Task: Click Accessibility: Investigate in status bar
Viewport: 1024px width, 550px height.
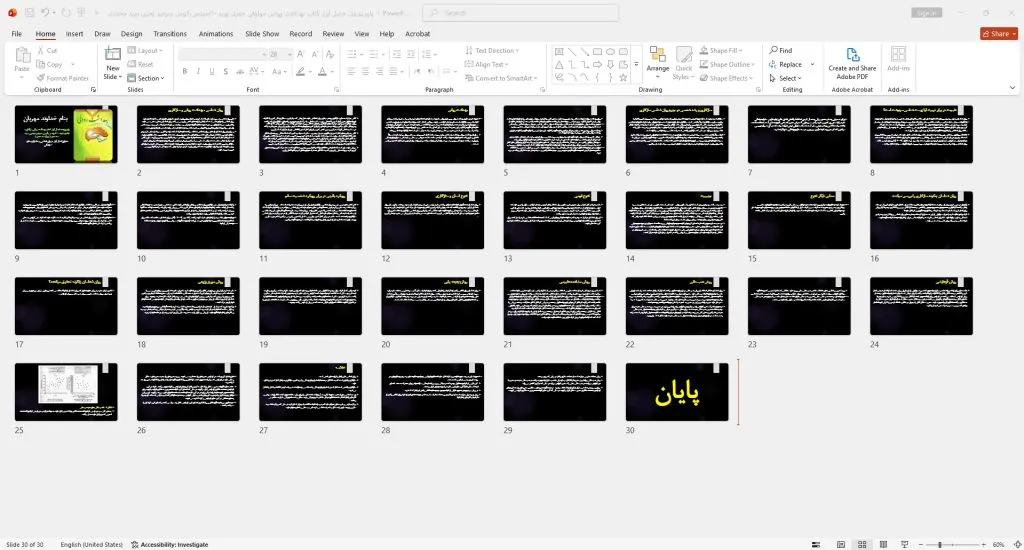Action: coord(169,544)
